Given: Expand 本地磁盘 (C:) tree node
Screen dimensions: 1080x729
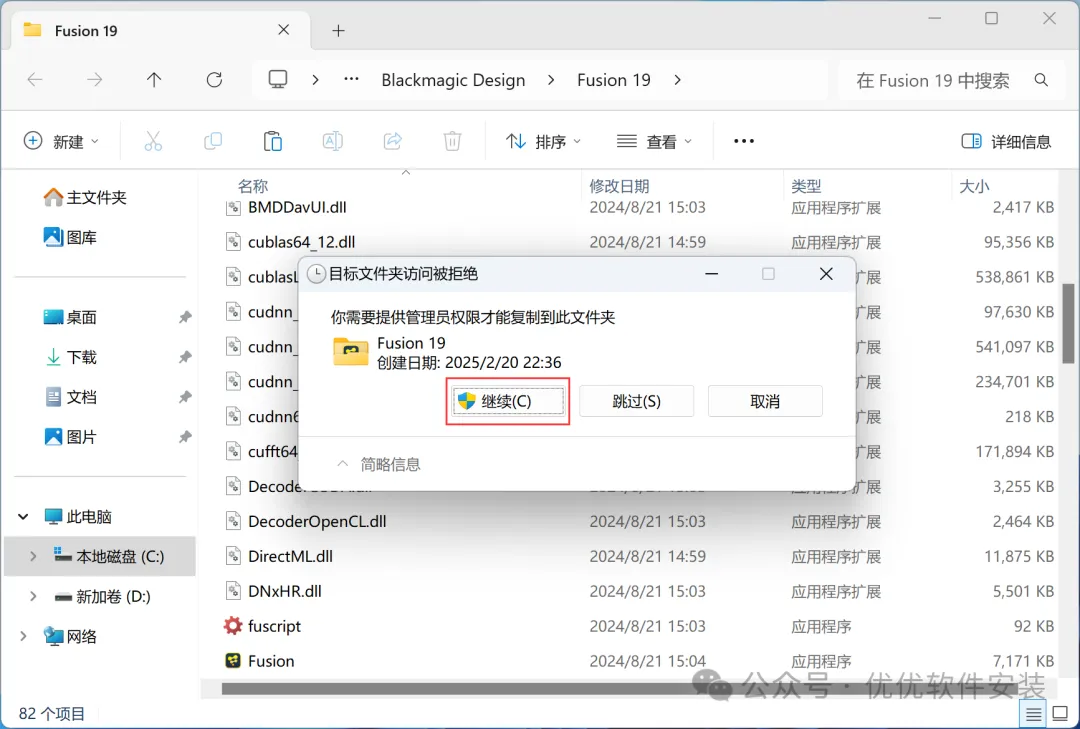Looking at the screenshot, I should click(x=32, y=556).
